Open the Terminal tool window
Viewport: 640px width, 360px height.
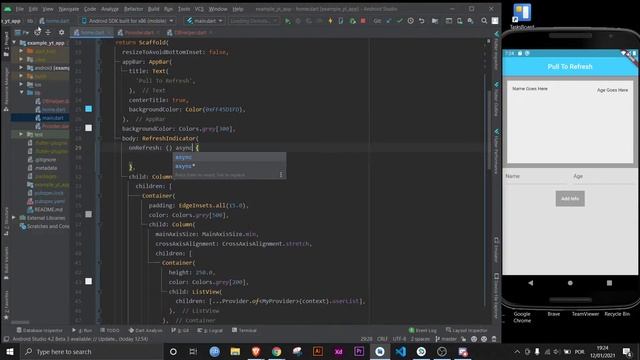pyautogui.click(x=244, y=330)
